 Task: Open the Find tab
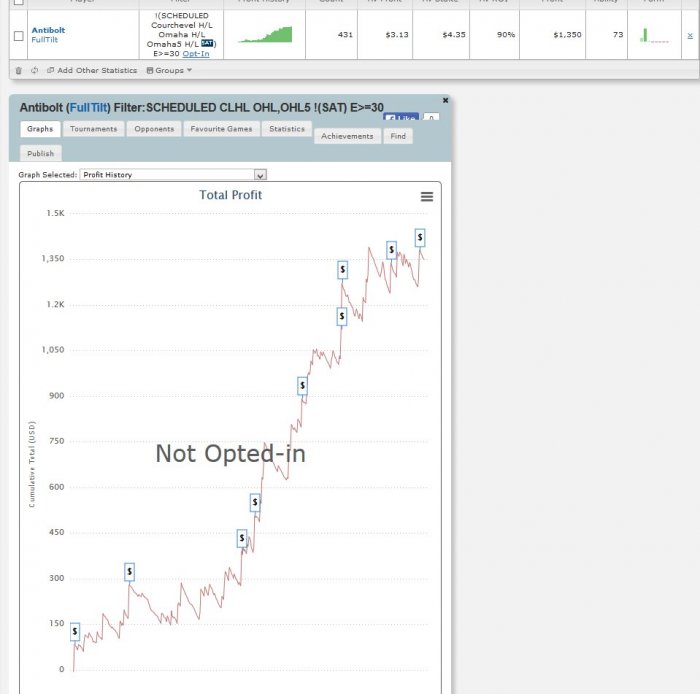(398, 136)
